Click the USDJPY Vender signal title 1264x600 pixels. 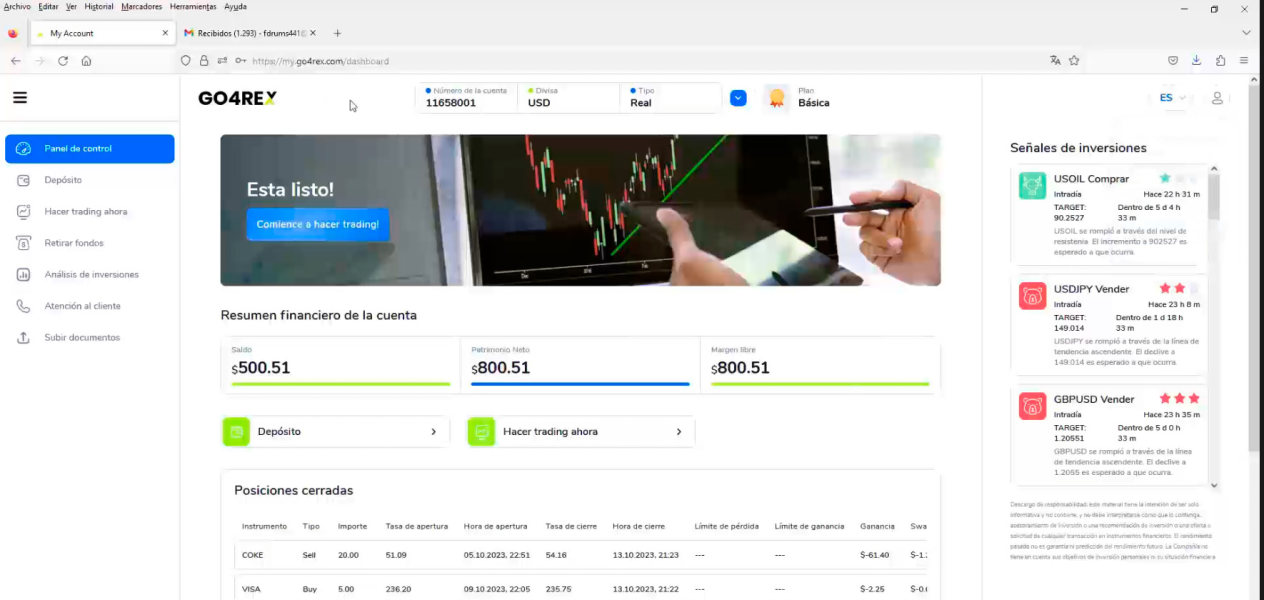[x=1091, y=289]
